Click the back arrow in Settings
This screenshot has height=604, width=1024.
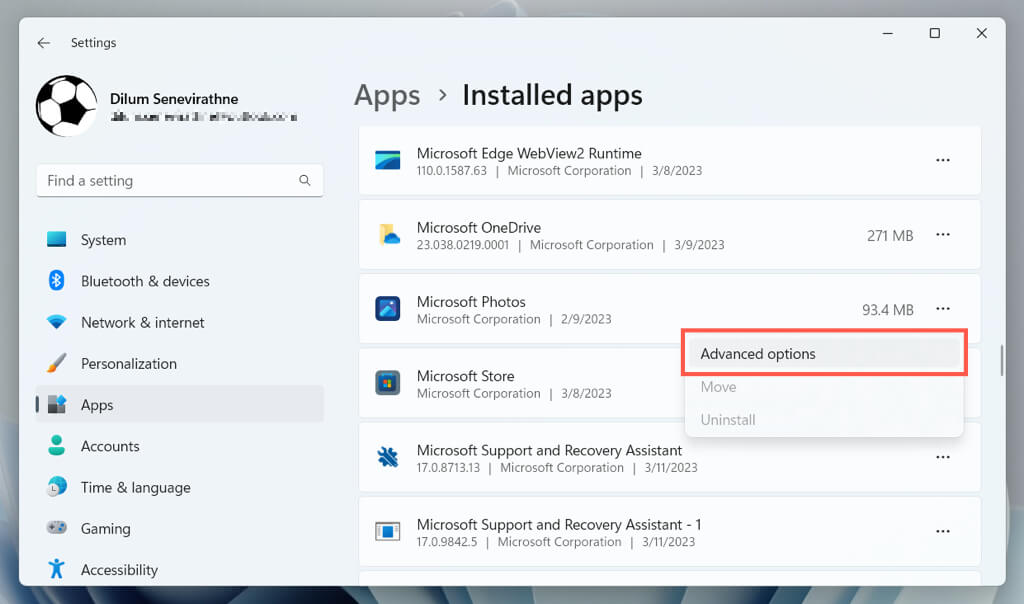43,43
